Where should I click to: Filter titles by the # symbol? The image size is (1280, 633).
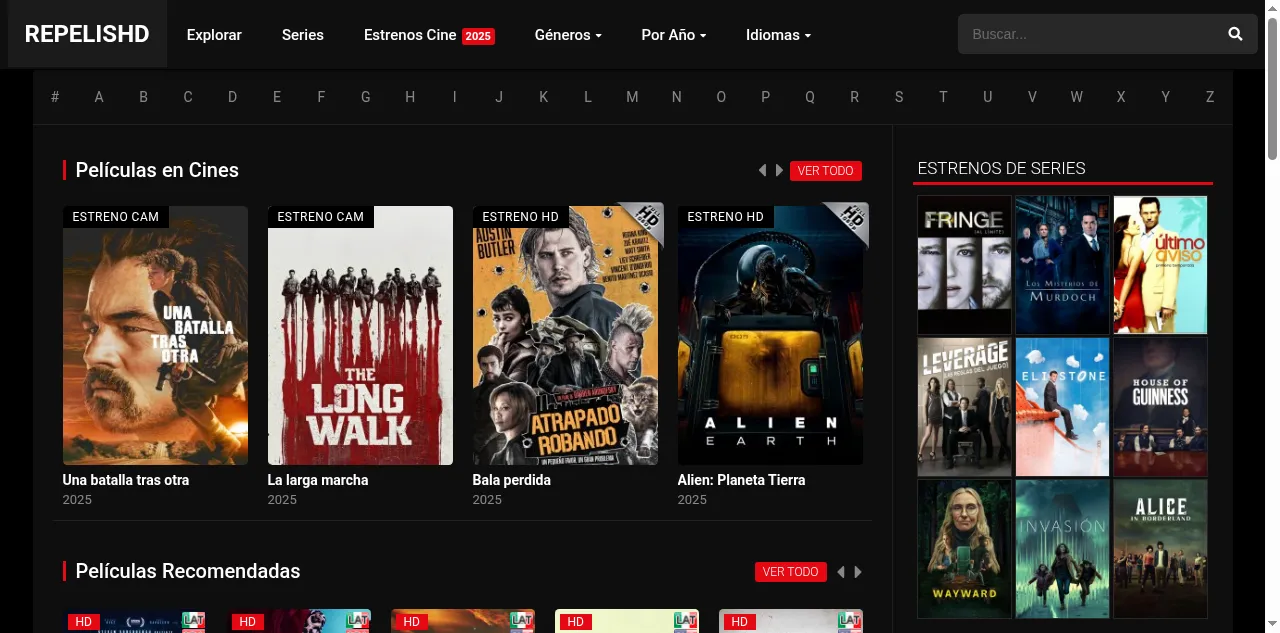point(55,97)
